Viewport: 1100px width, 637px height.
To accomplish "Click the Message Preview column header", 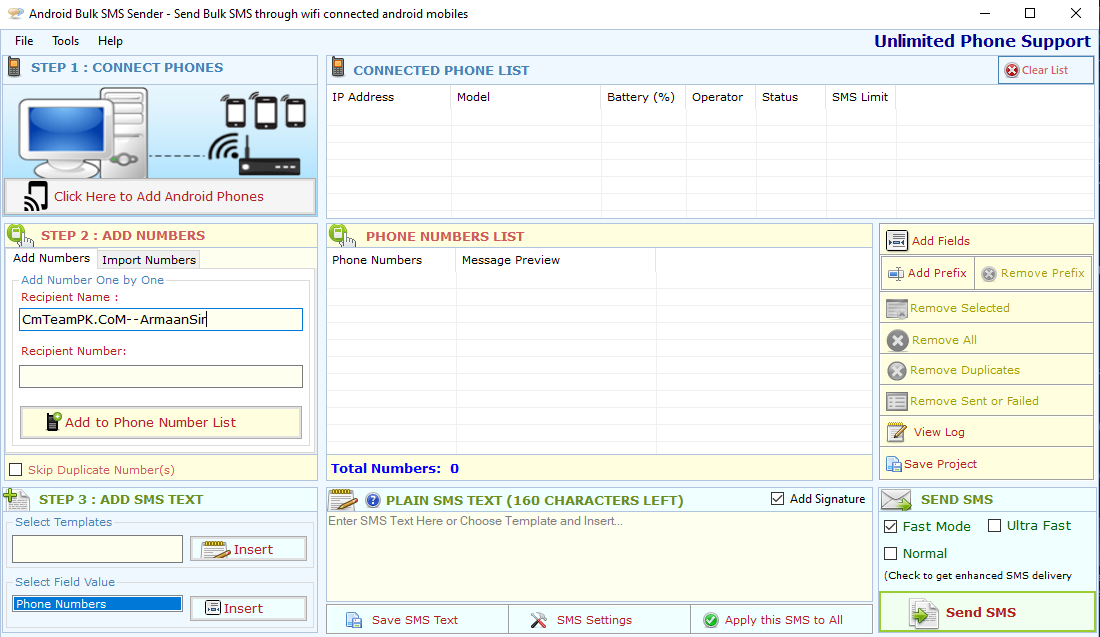I will [556, 260].
